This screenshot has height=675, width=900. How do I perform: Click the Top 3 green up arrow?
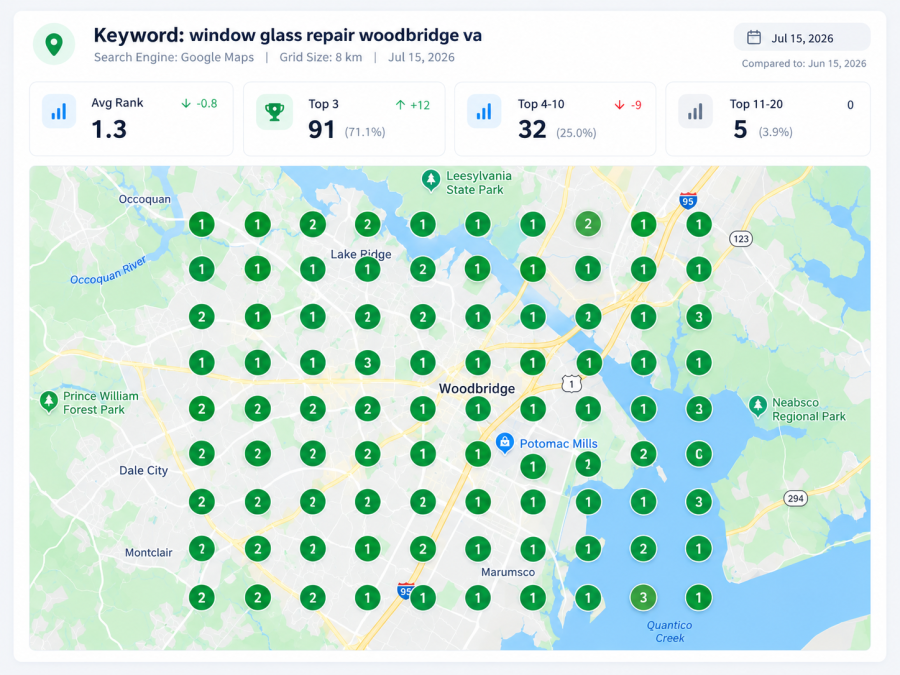pos(401,105)
